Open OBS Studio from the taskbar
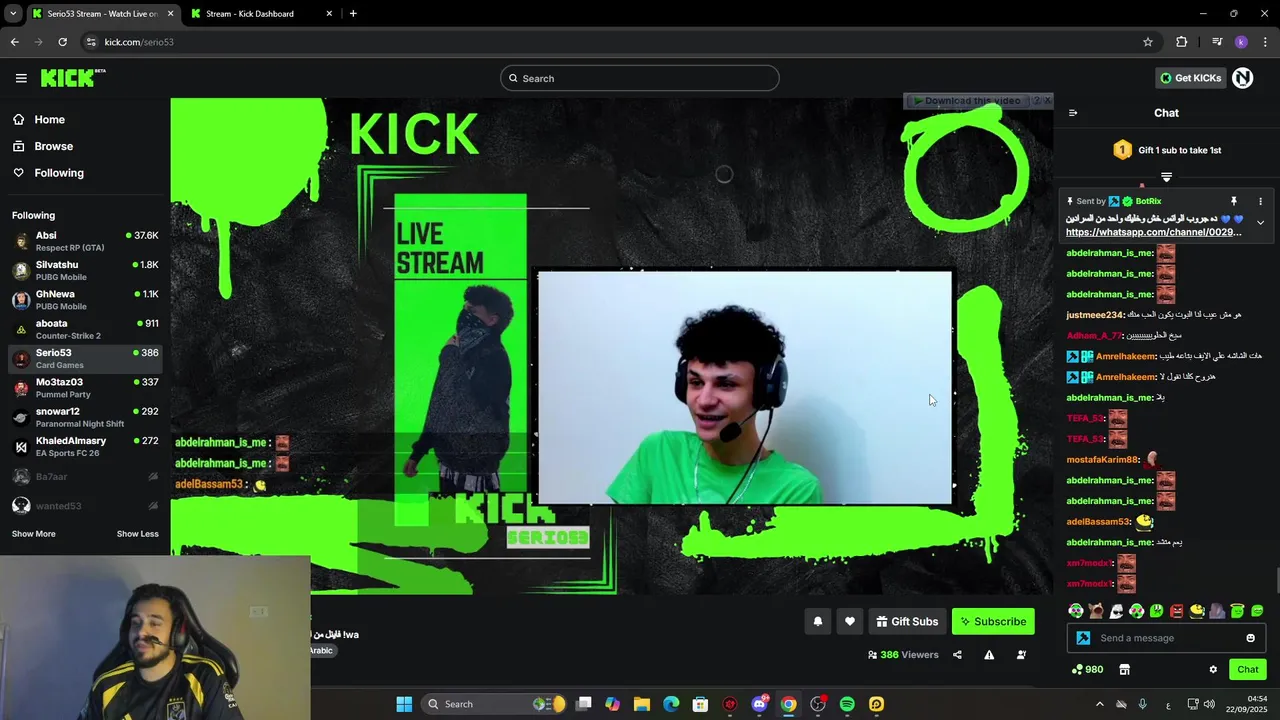 818,704
